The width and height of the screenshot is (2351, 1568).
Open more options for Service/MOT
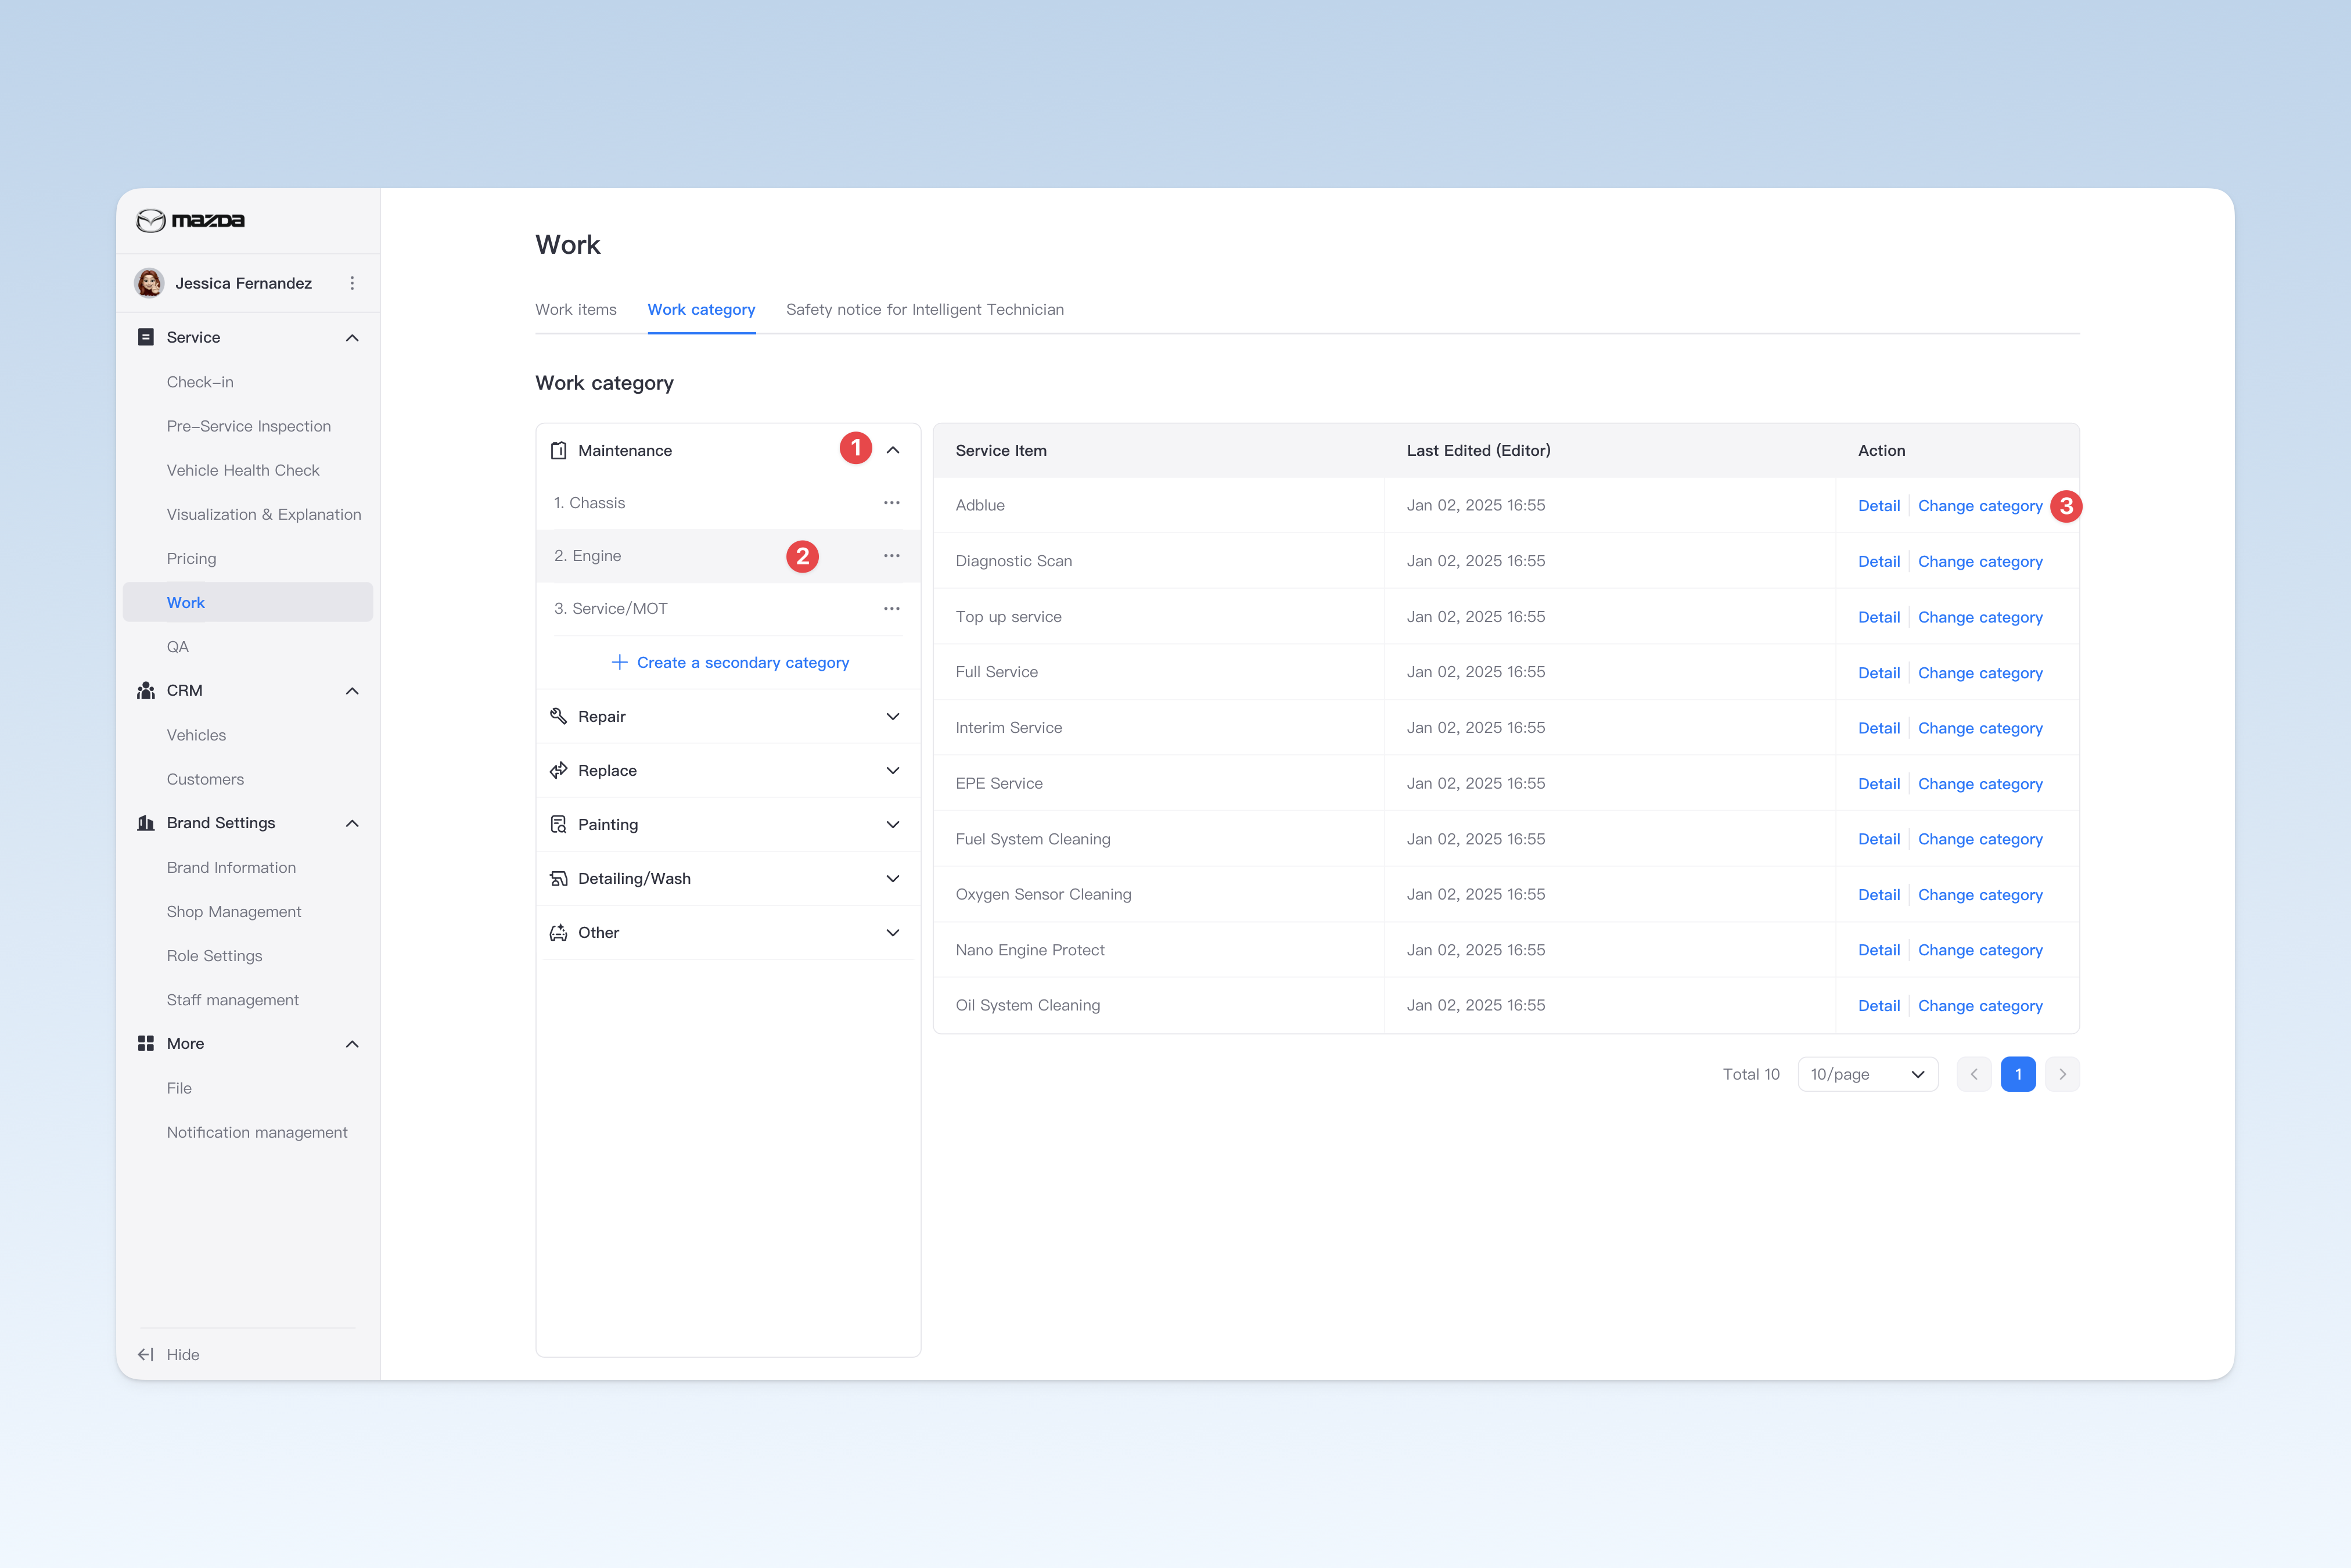(892, 608)
